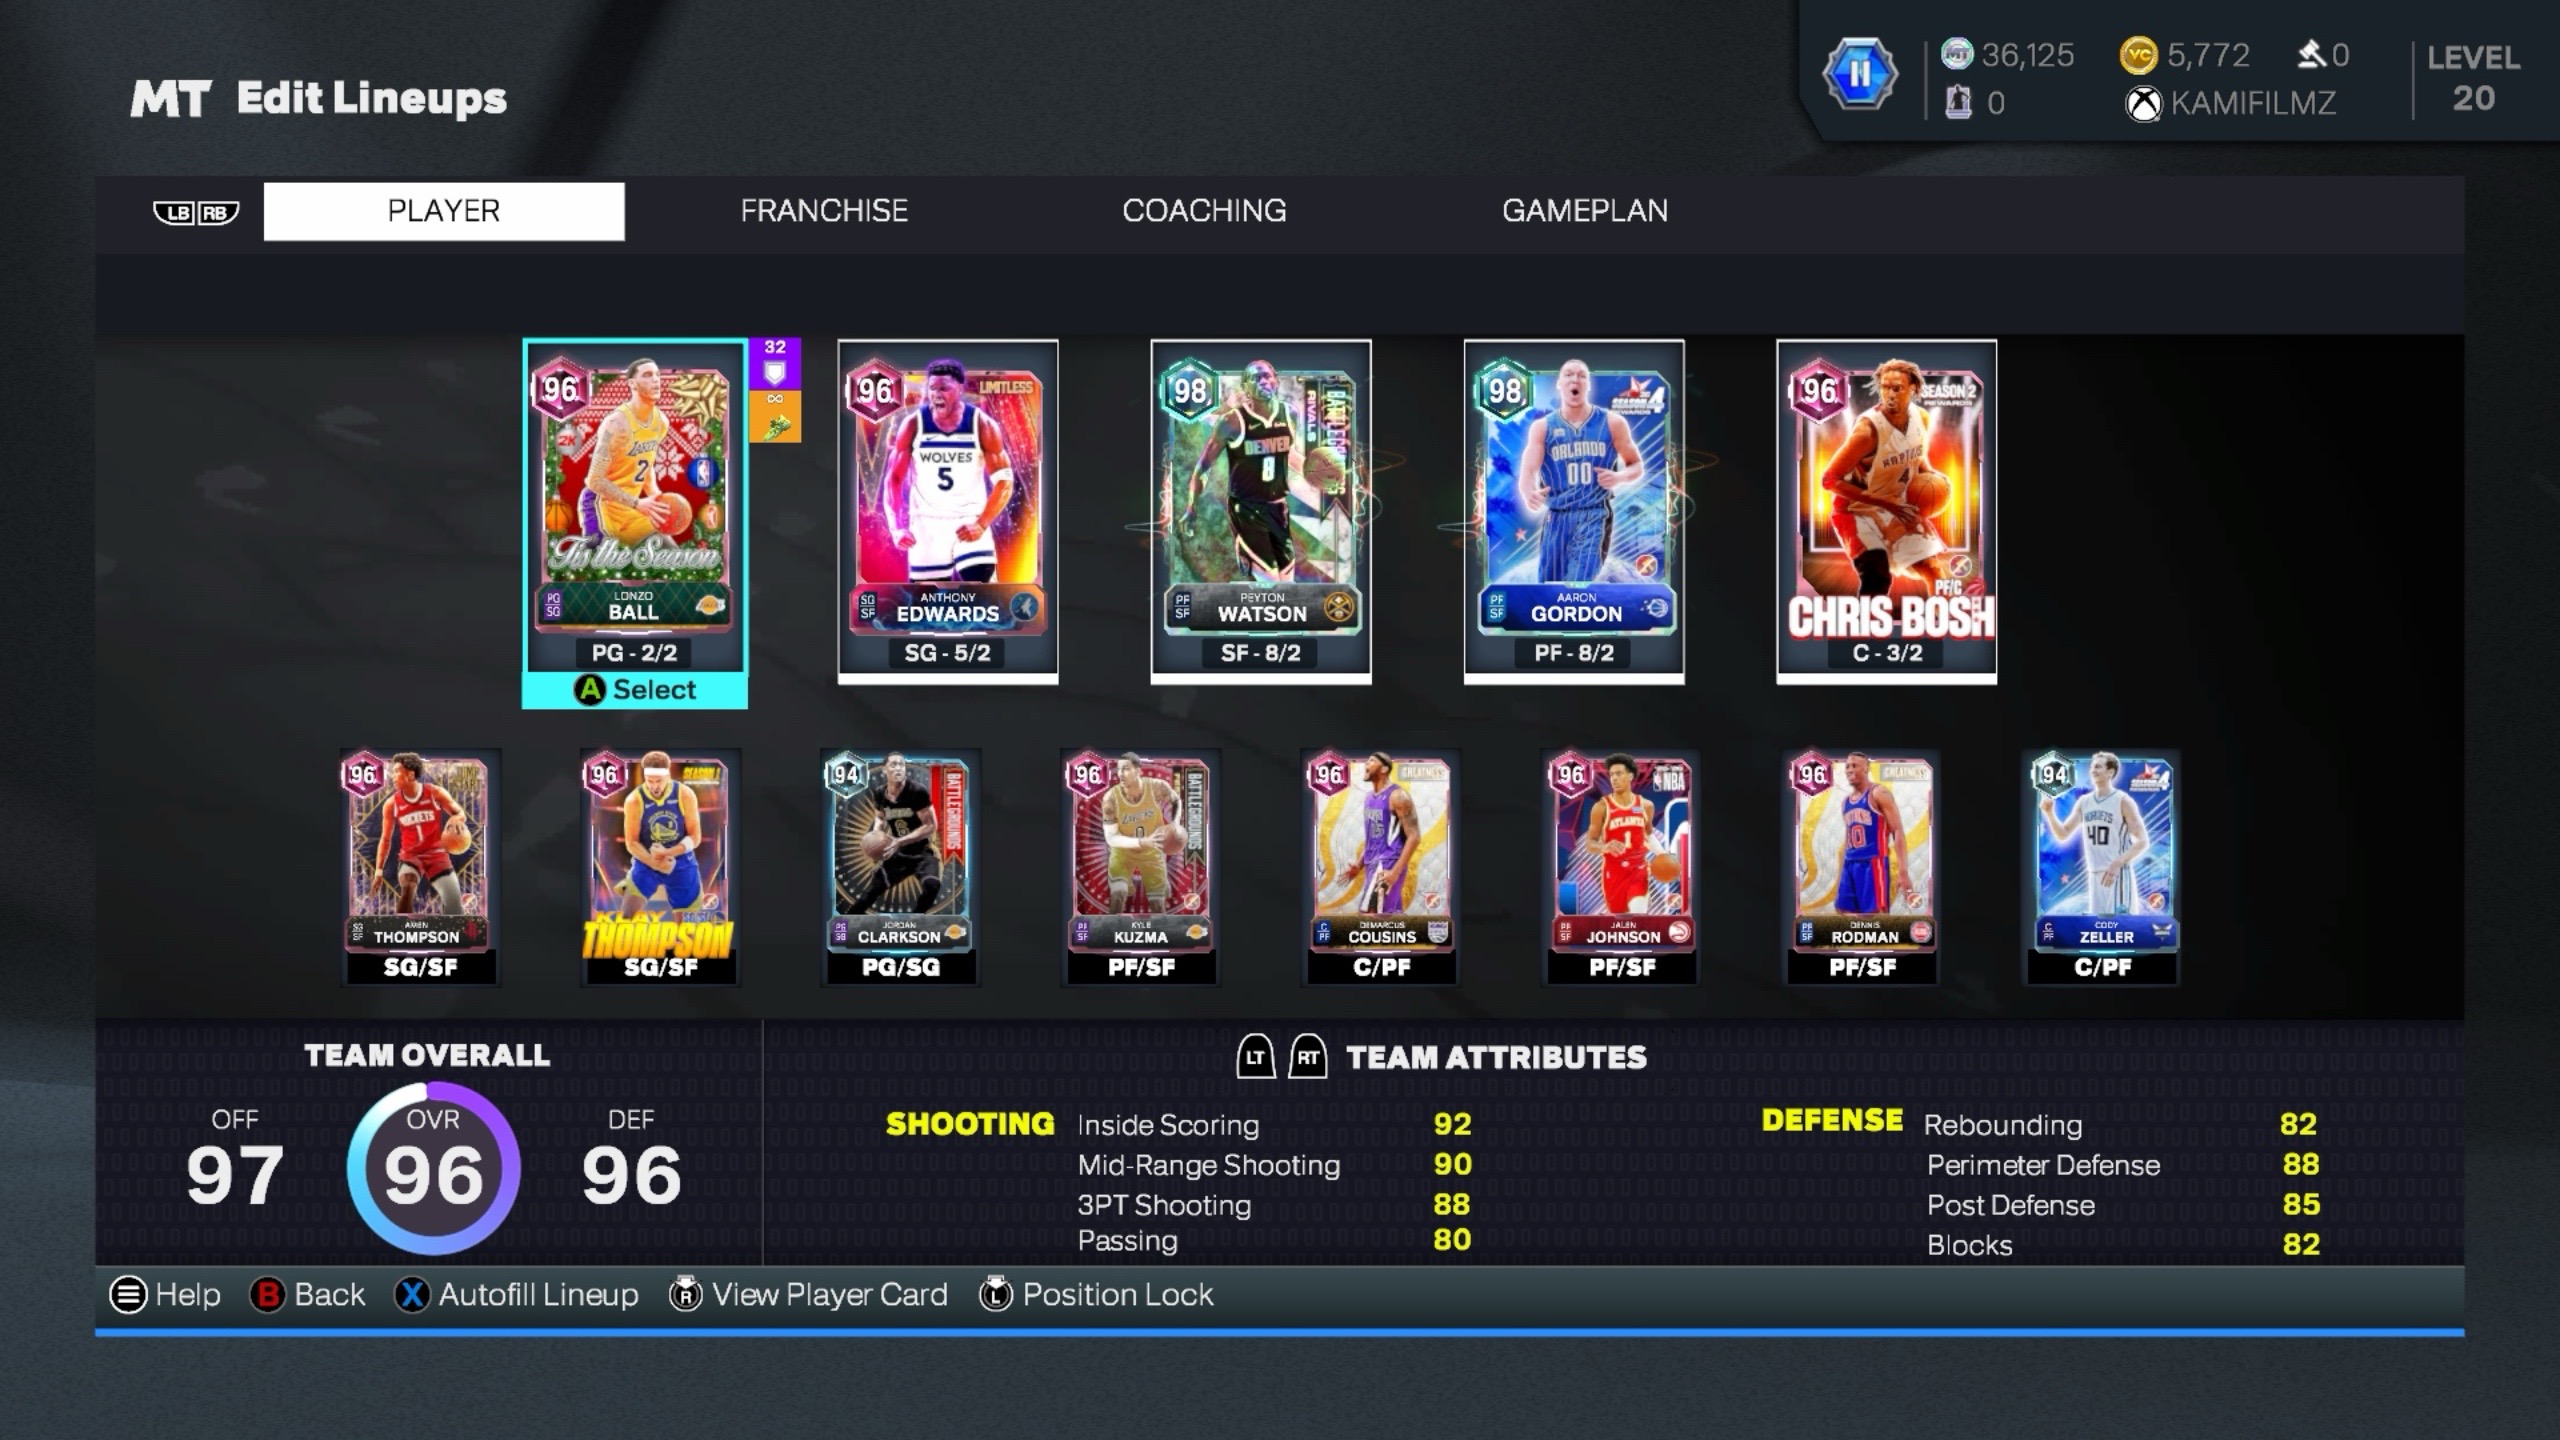Click View Player Card
Screen dimensions: 2560x1440
click(808, 1295)
